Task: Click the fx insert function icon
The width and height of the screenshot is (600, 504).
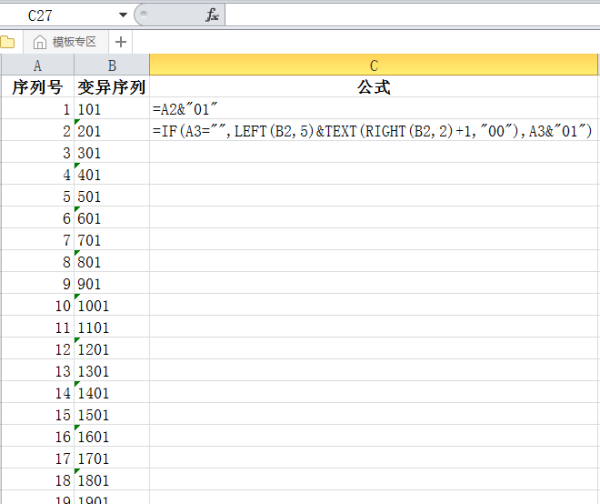Action: [212, 15]
